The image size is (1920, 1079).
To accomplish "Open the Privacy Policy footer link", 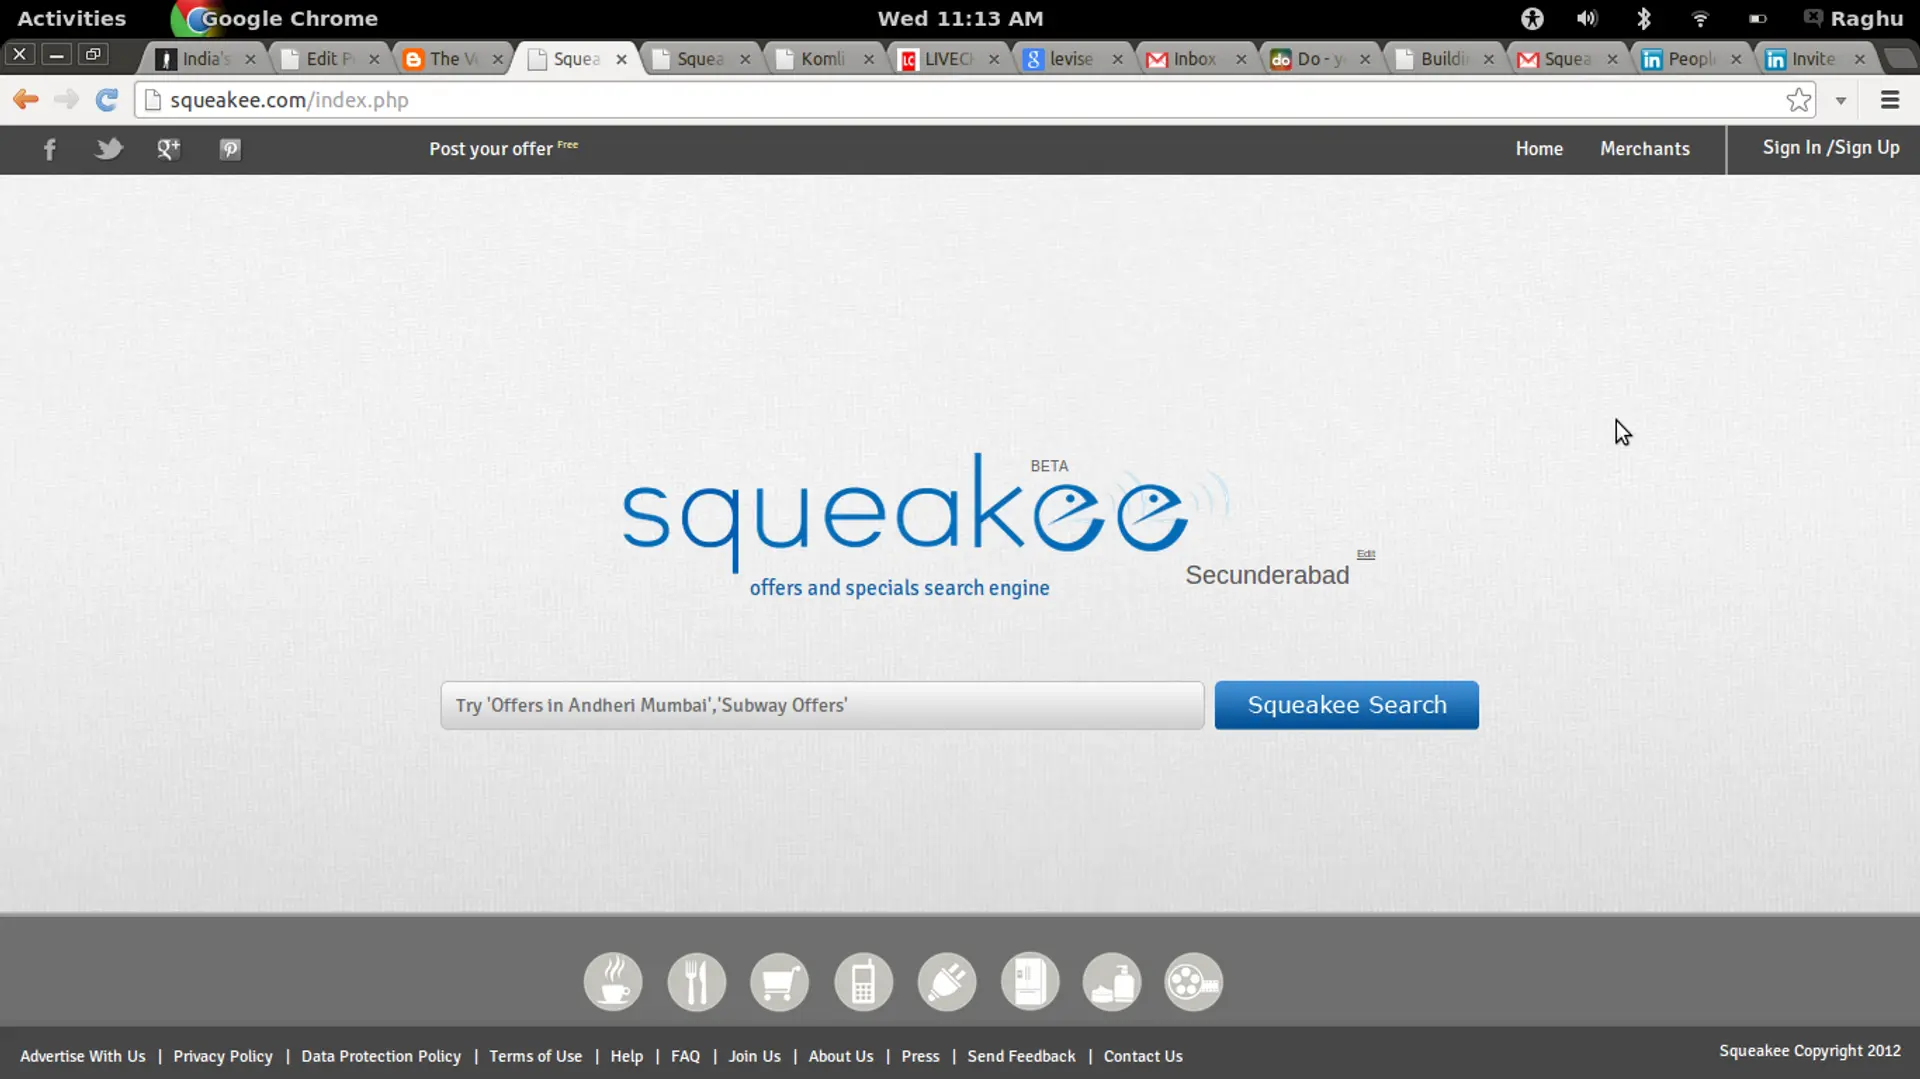I will pos(223,1056).
